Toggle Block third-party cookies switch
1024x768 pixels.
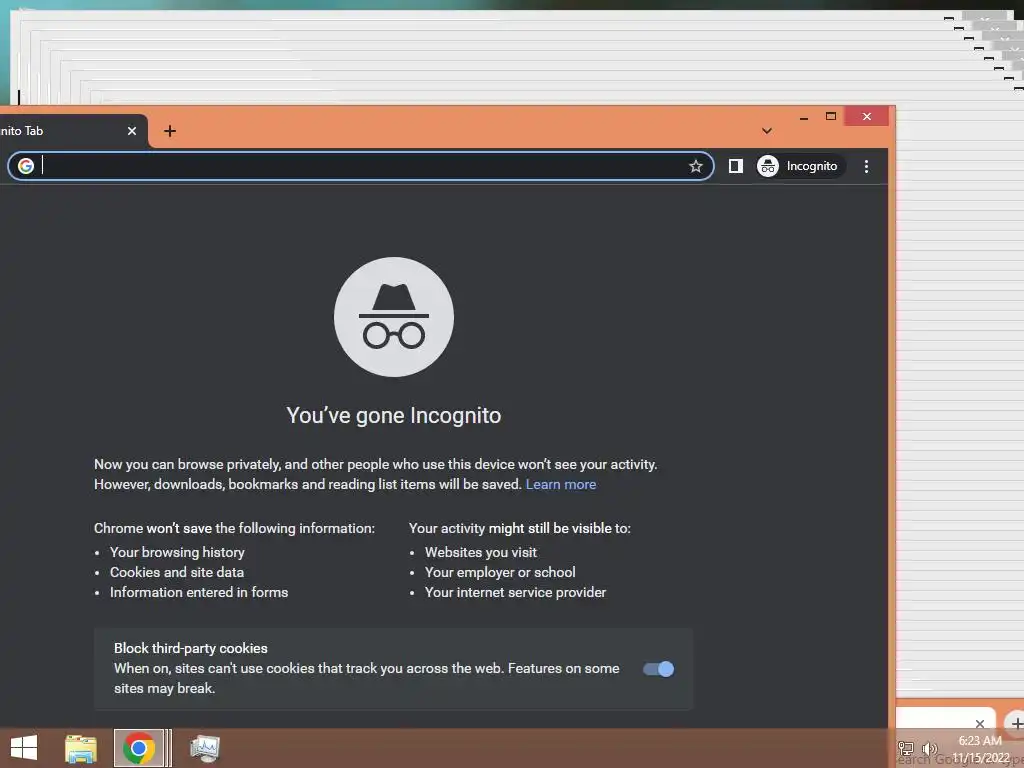[658, 669]
